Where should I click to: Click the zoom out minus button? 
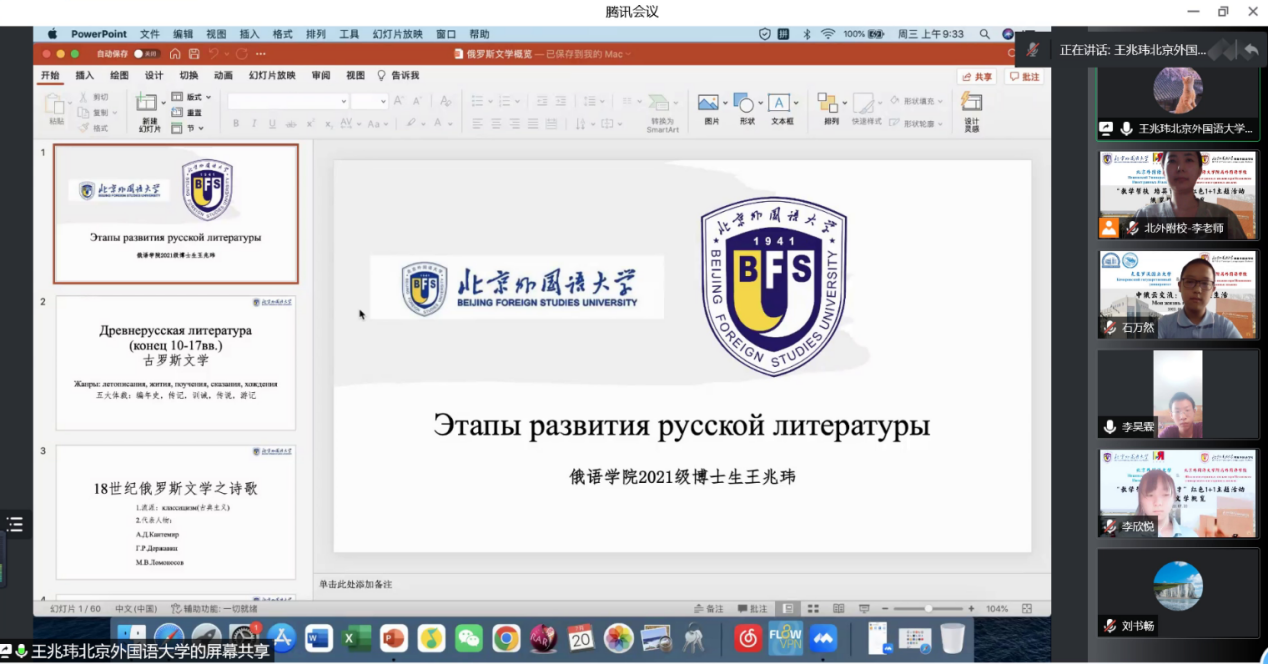pyautogui.click(x=886, y=609)
